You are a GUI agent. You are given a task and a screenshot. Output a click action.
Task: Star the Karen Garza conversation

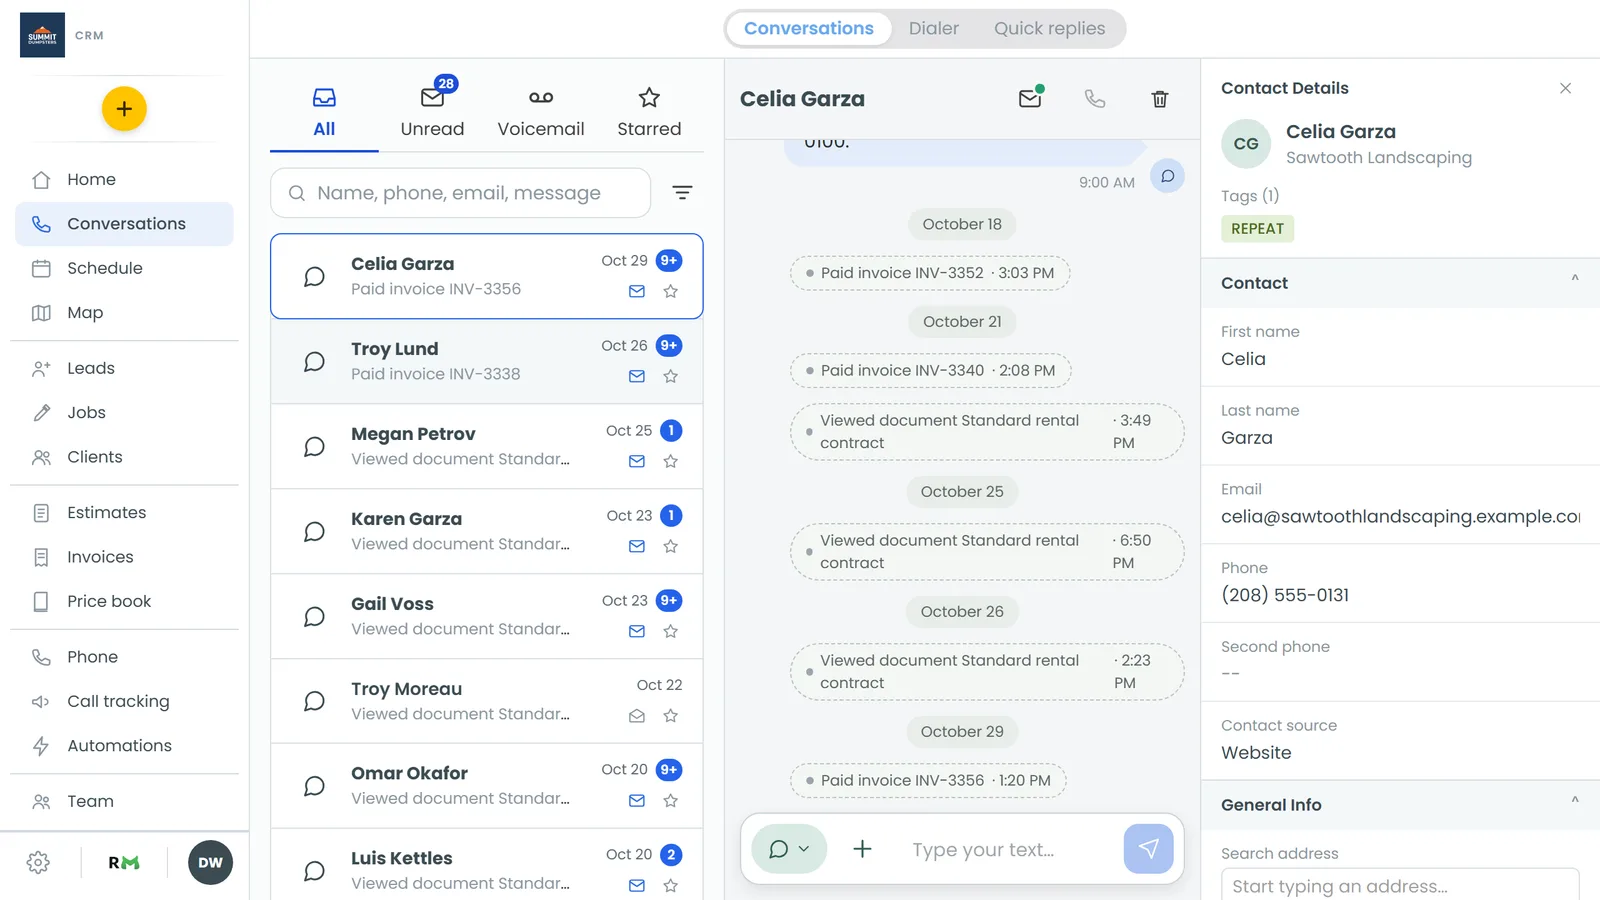tap(671, 546)
